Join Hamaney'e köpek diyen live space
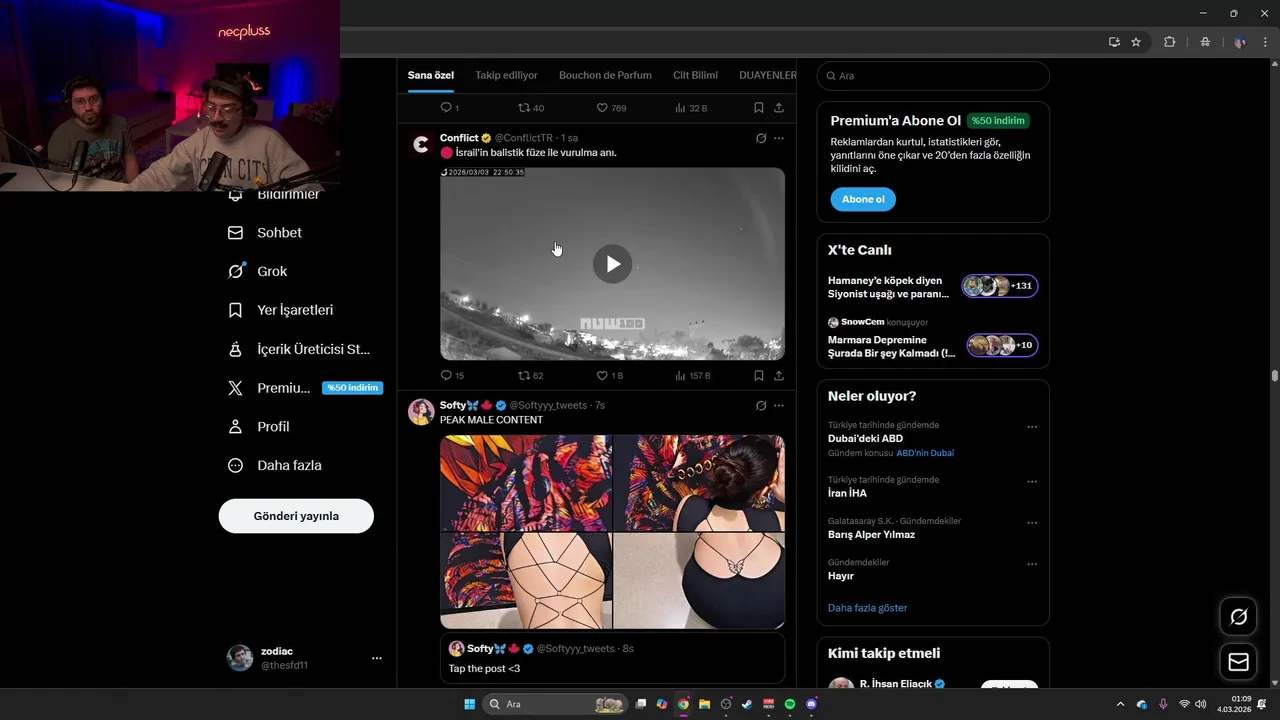 click(x=933, y=287)
